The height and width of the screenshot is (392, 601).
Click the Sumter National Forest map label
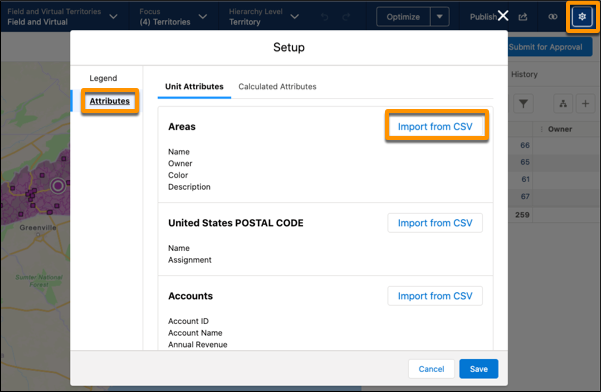coord(39,281)
